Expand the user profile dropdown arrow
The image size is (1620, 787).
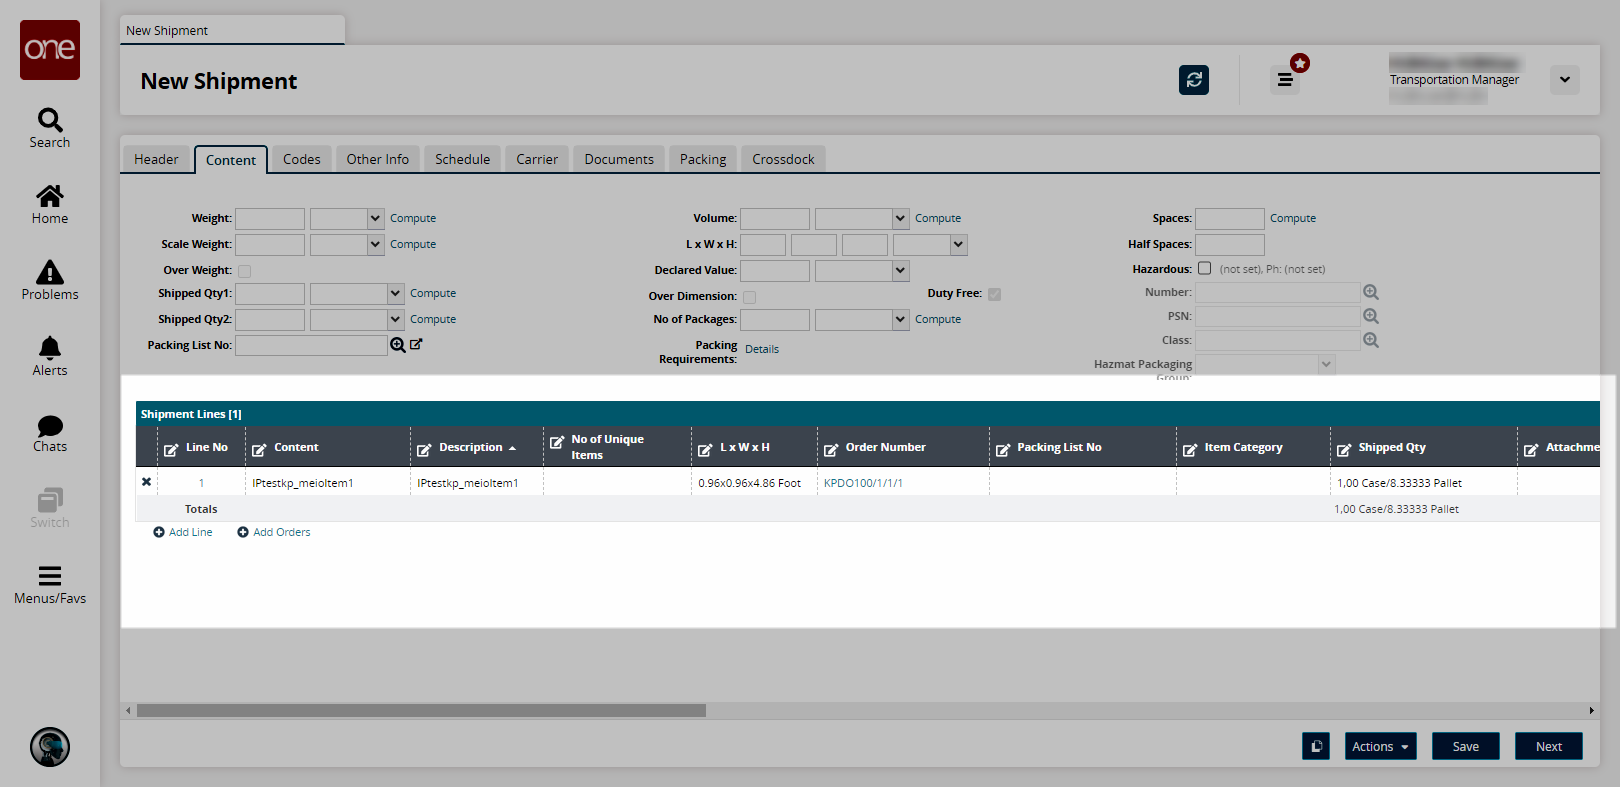1564,80
